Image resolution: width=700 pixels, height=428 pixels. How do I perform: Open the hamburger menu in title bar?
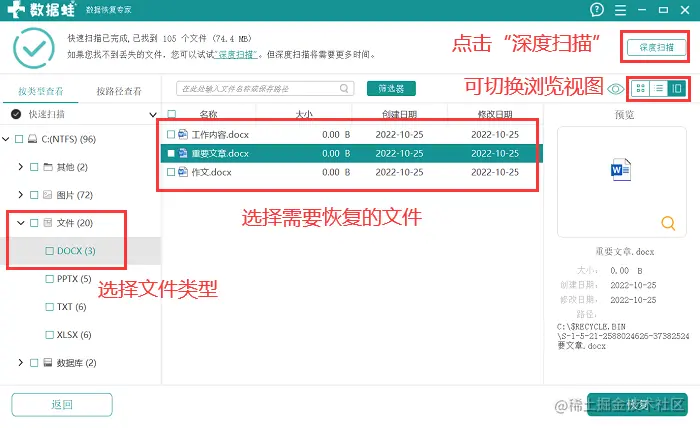pos(620,10)
